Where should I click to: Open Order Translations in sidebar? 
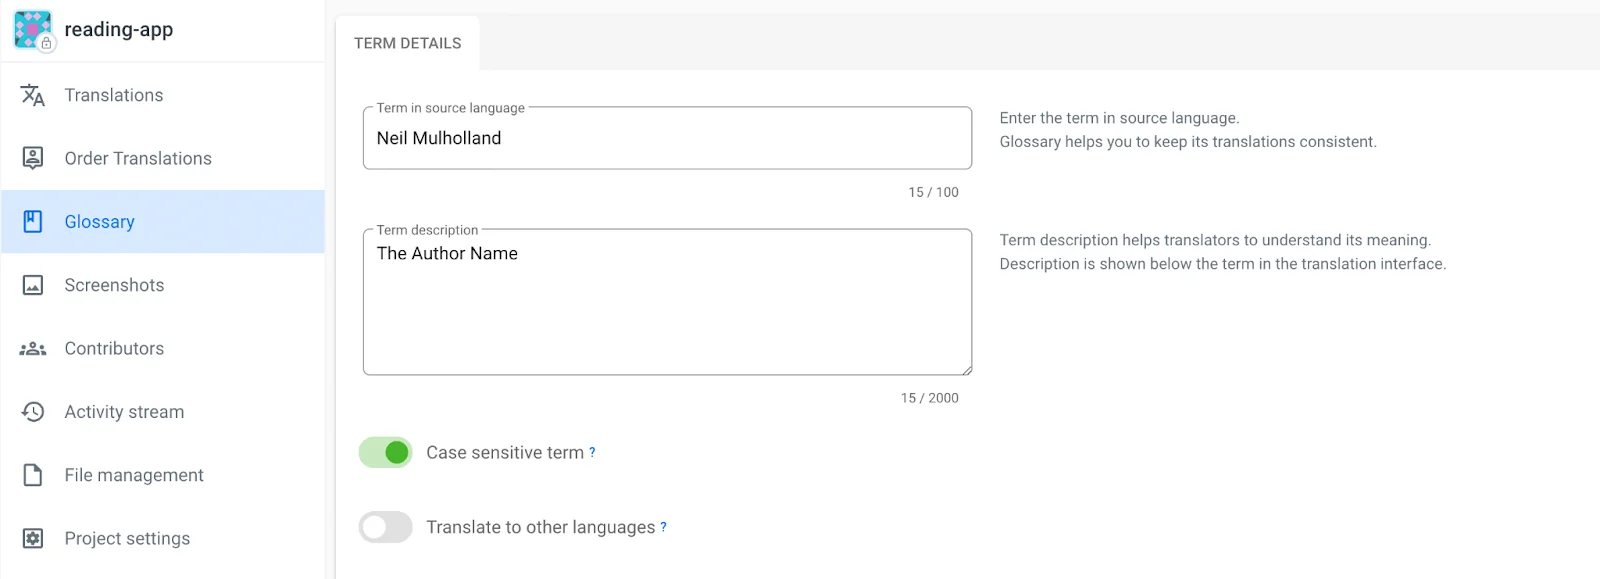coord(138,158)
